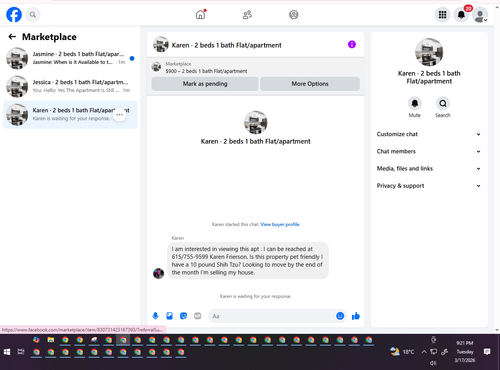The width and height of the screenshot is (500, 370).
Task: Expand the Customize chat section
Action: (x=429, y=134)
